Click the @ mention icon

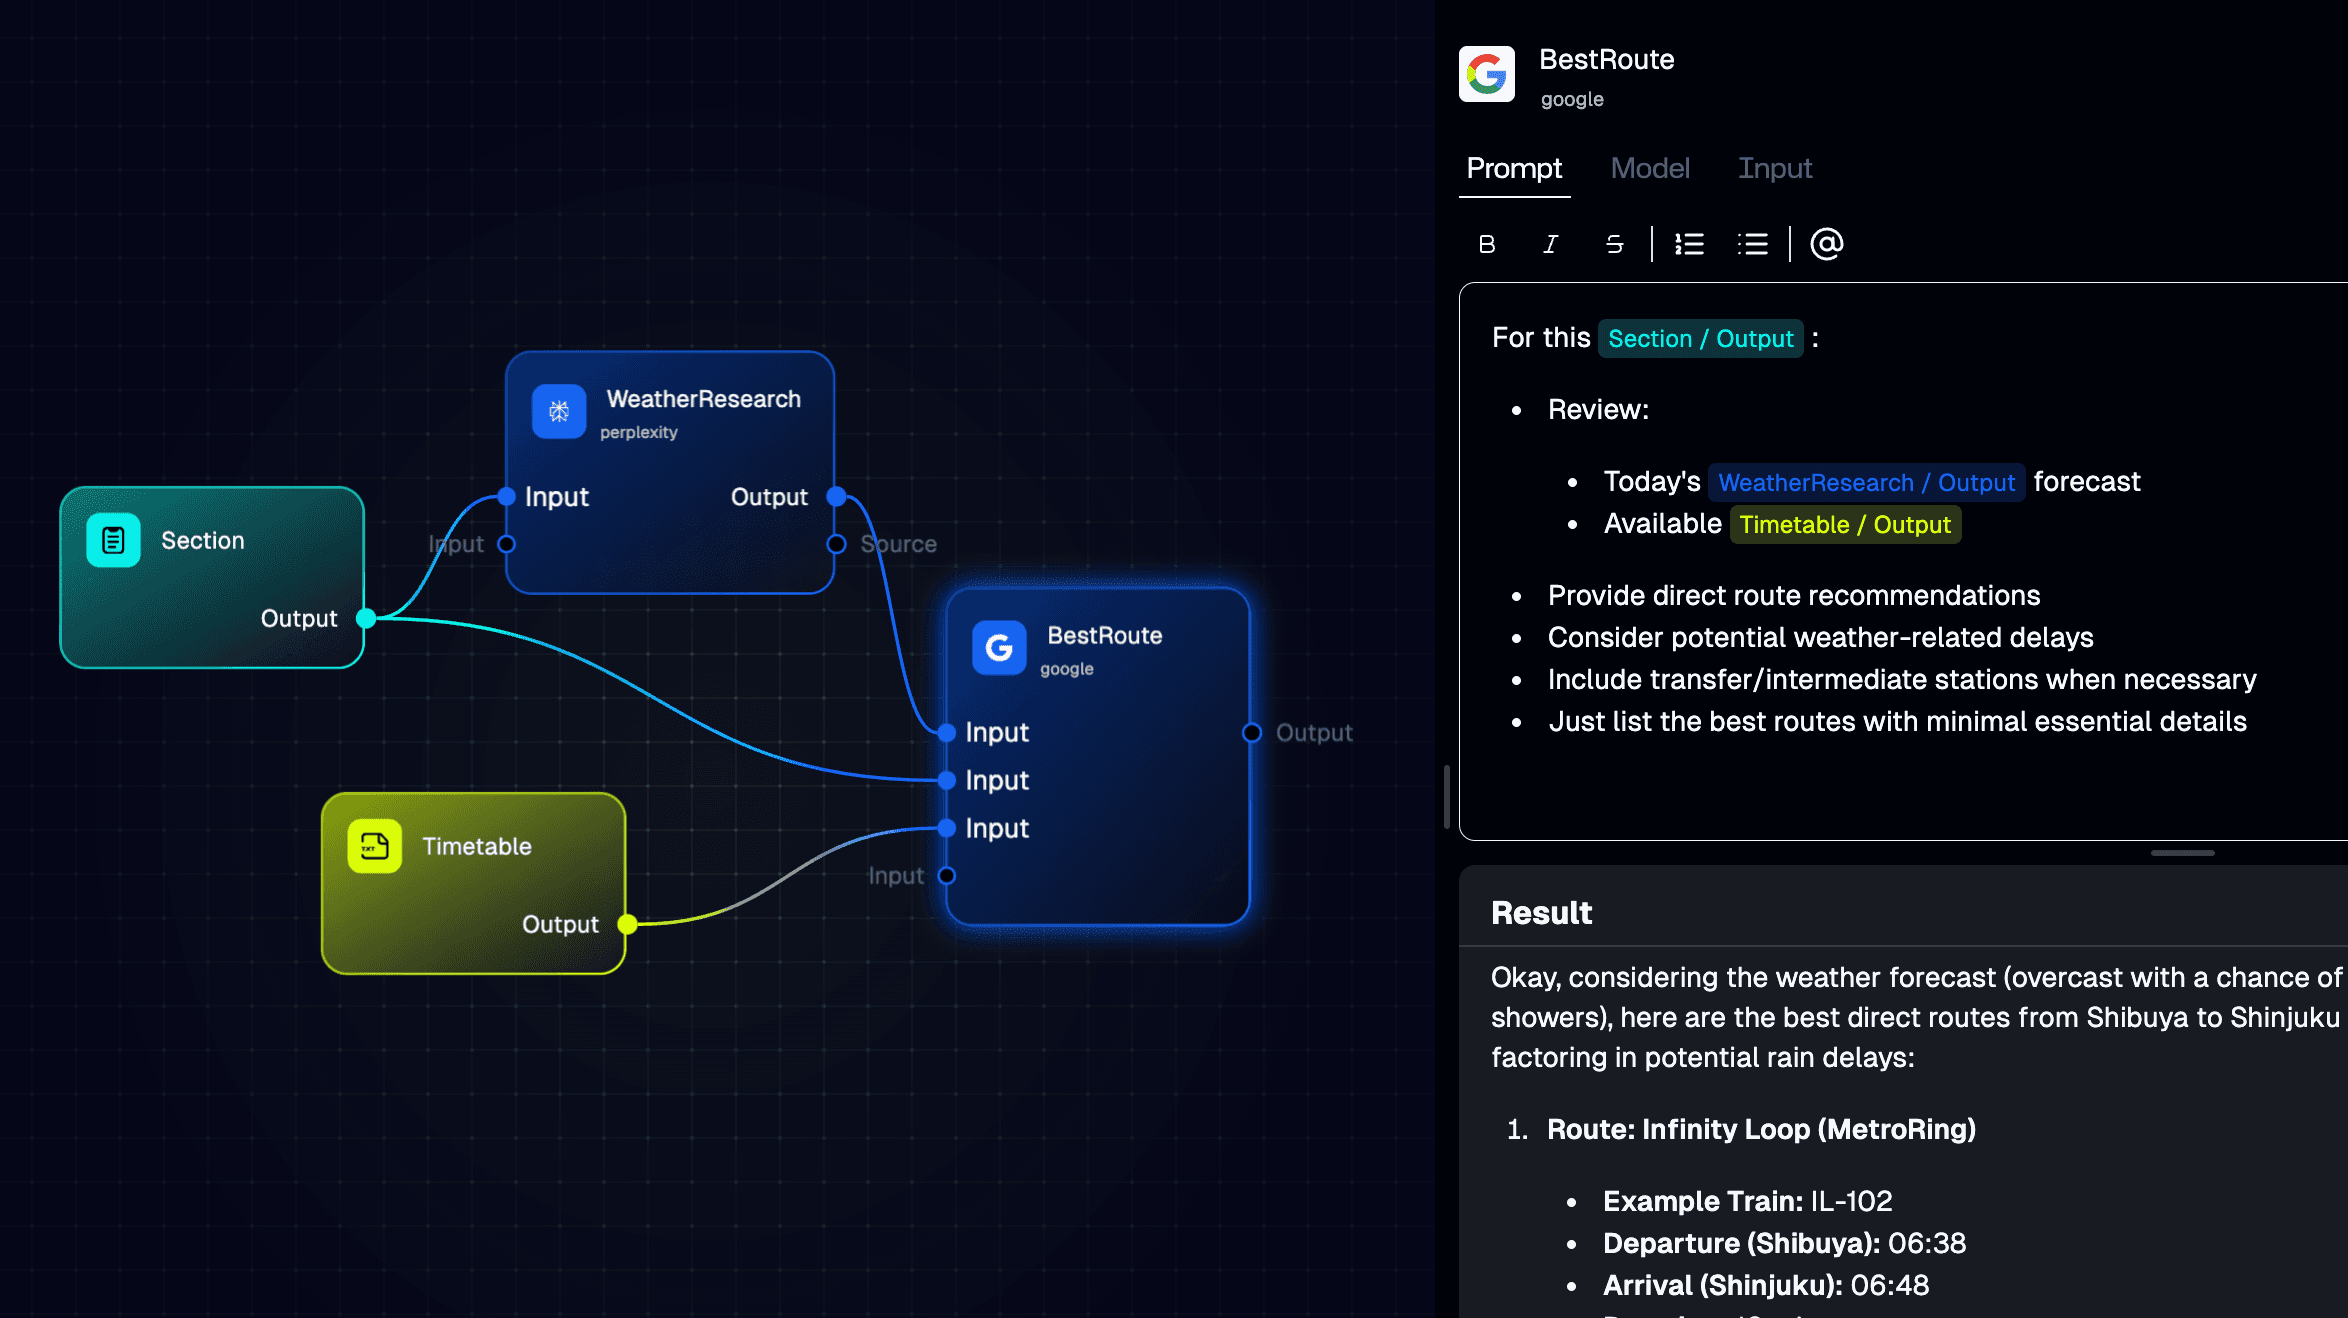(1826, 244)
